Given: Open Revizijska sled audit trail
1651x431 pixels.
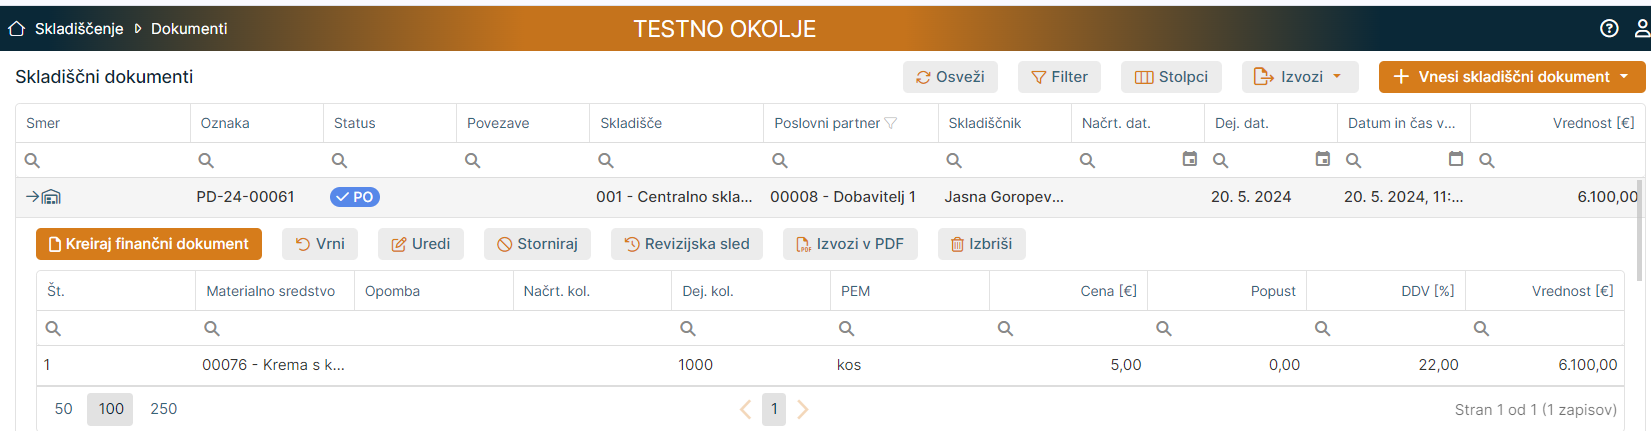Looking at the screenshot, I should (x=687, y=244).
